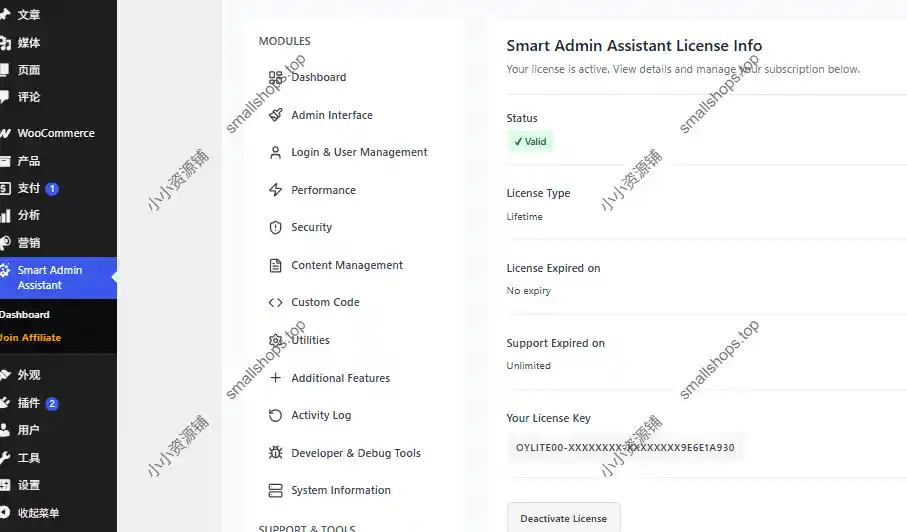Click the Activity Log history icon

[275, 415]
